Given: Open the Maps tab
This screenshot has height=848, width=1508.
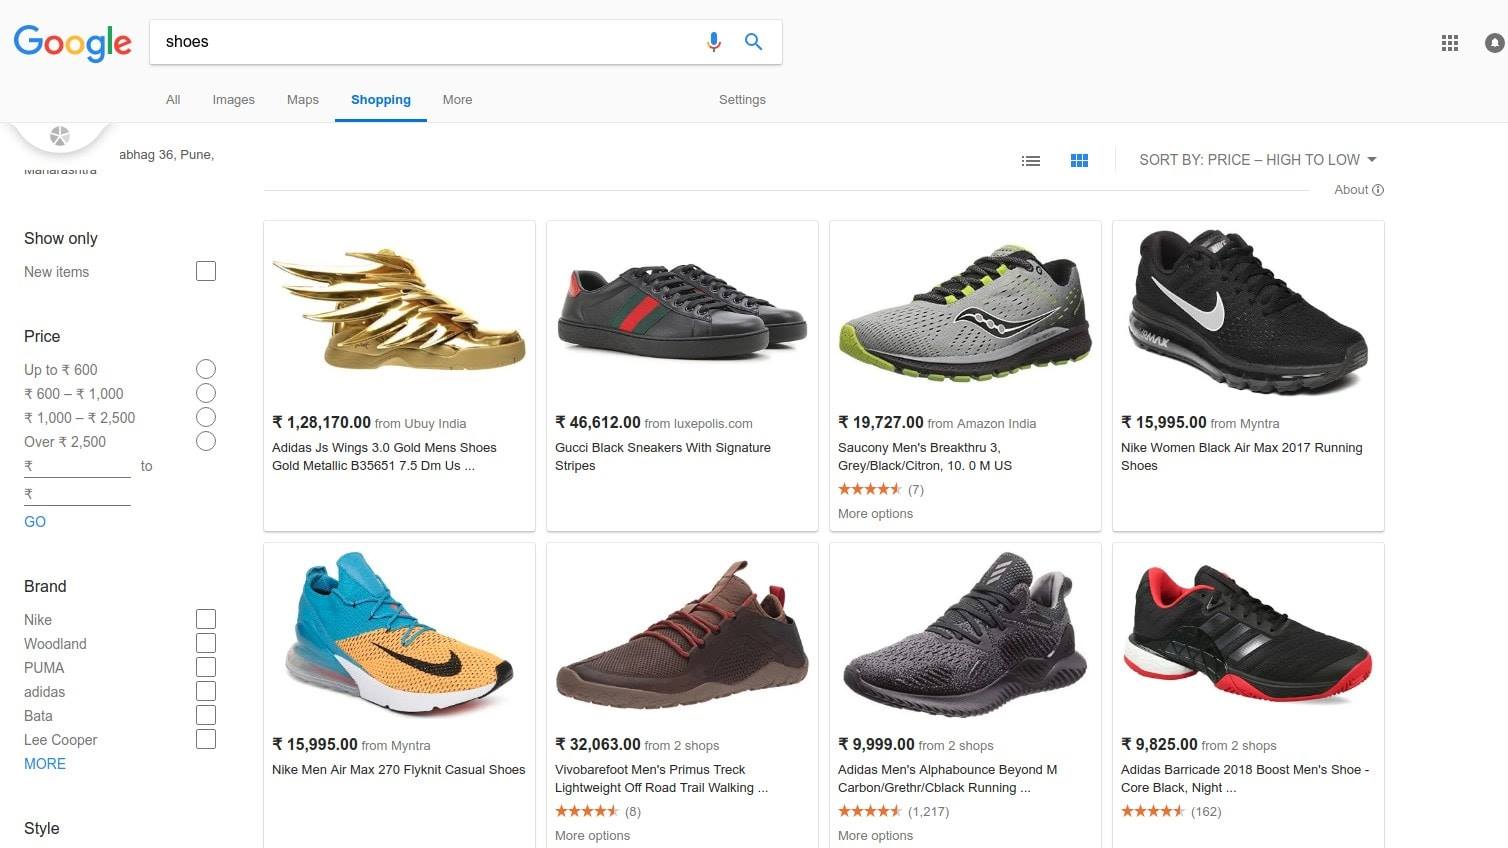Looking at the screenshot, I should pos(302,100).
